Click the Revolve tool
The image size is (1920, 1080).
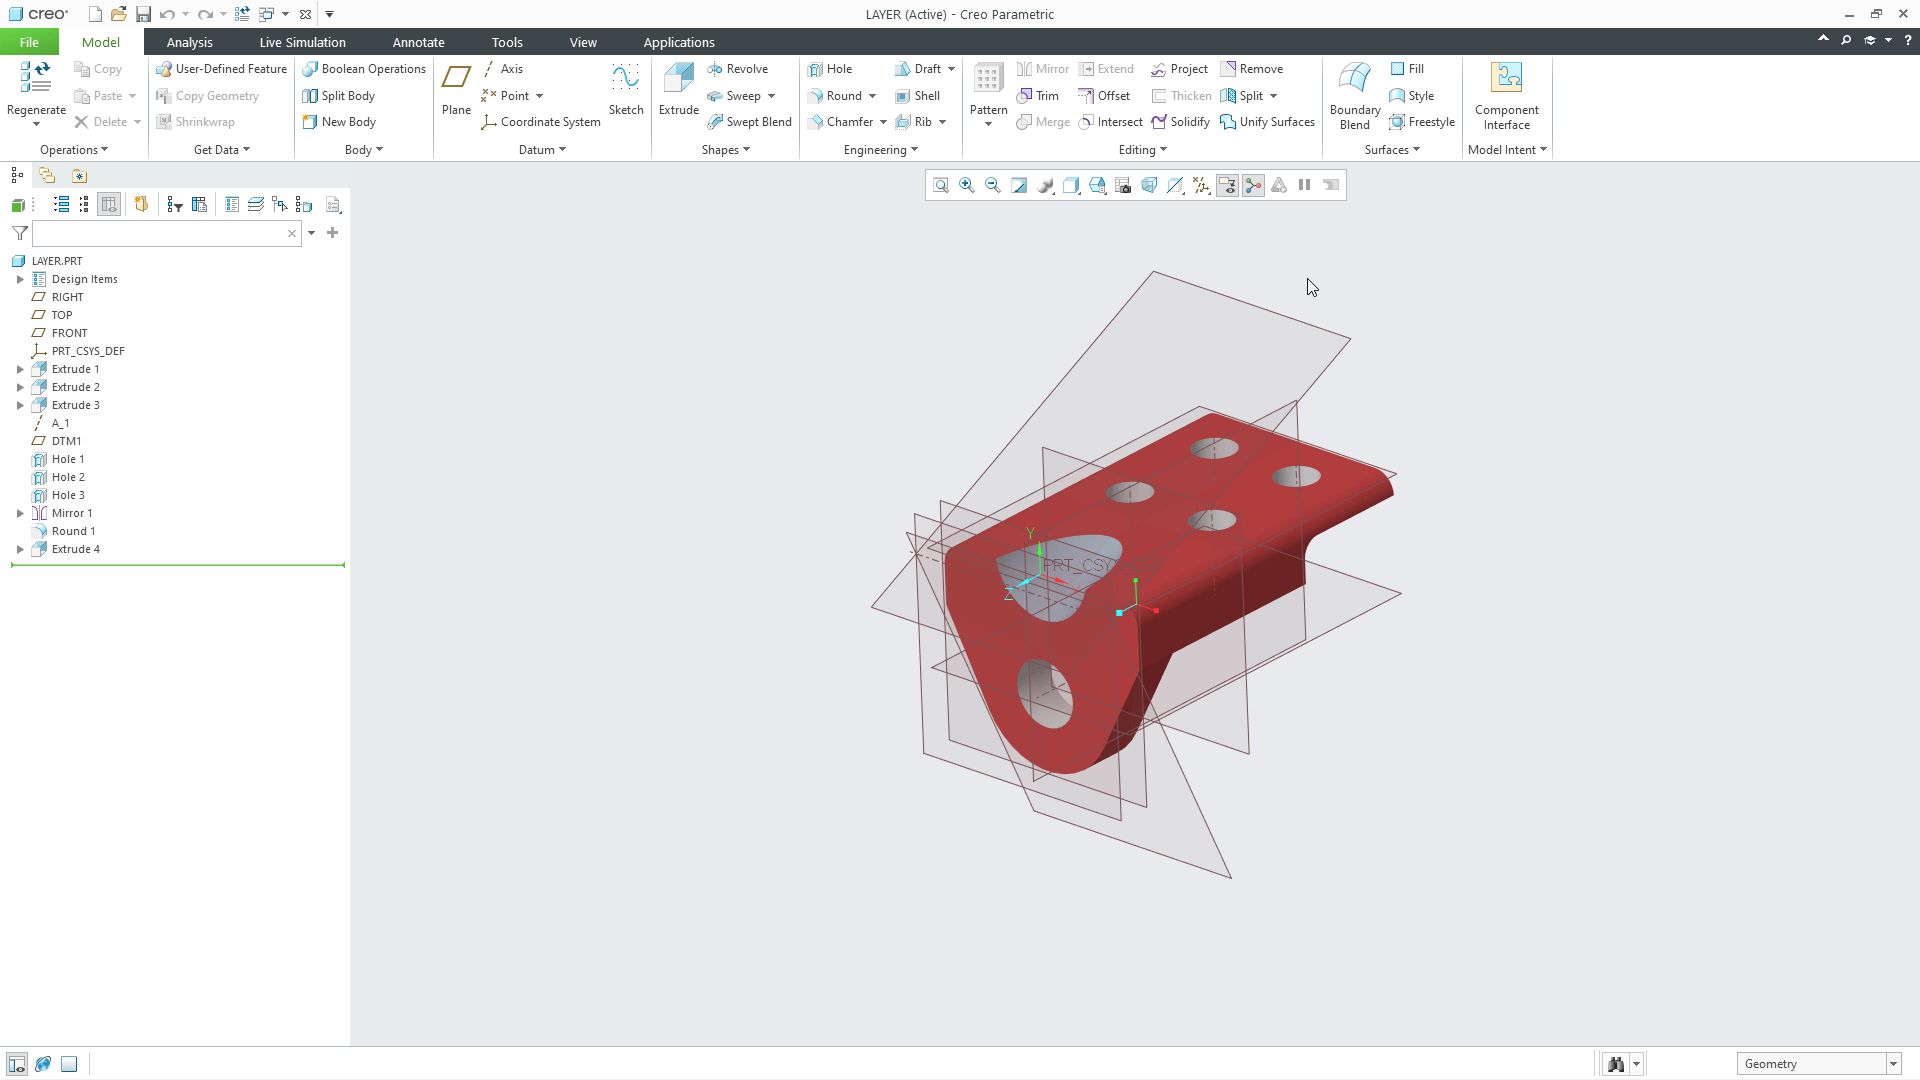click(x=737, y=69)
